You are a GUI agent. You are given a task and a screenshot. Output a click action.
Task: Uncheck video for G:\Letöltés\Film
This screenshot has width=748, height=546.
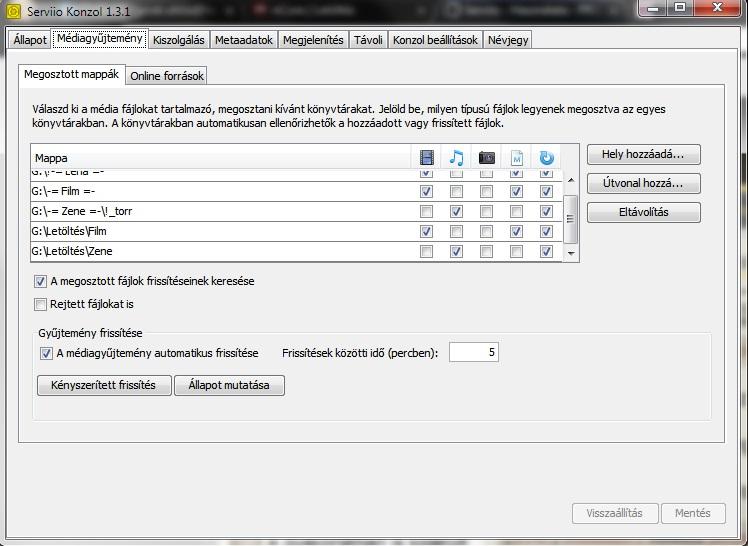(x=426, y=231)
